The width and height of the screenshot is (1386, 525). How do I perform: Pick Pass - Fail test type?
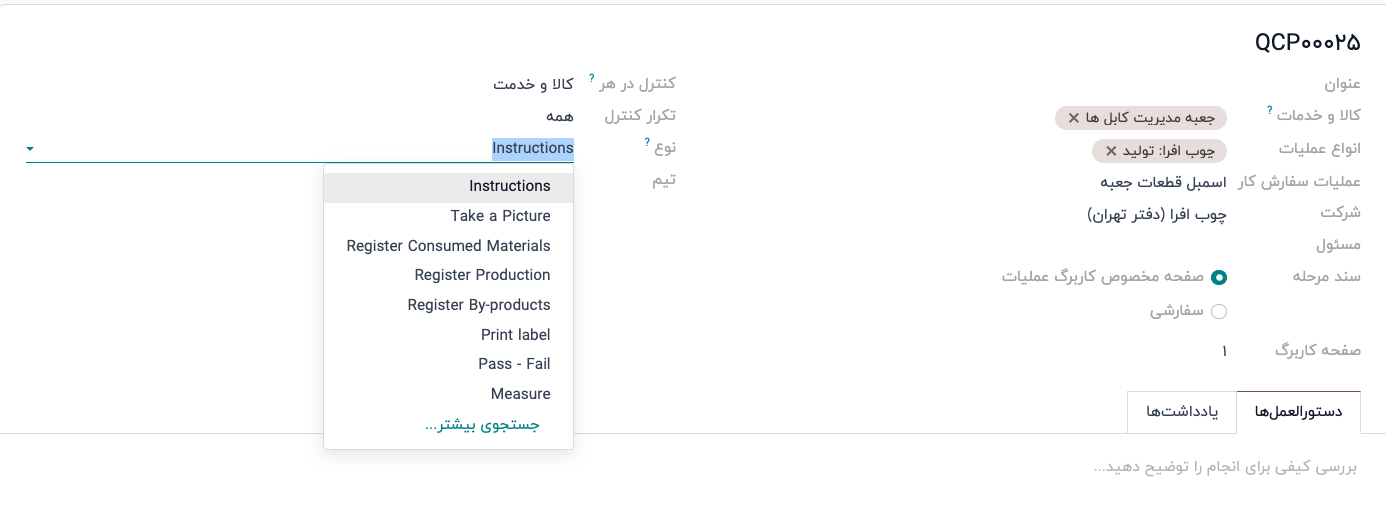pos(514,364)
